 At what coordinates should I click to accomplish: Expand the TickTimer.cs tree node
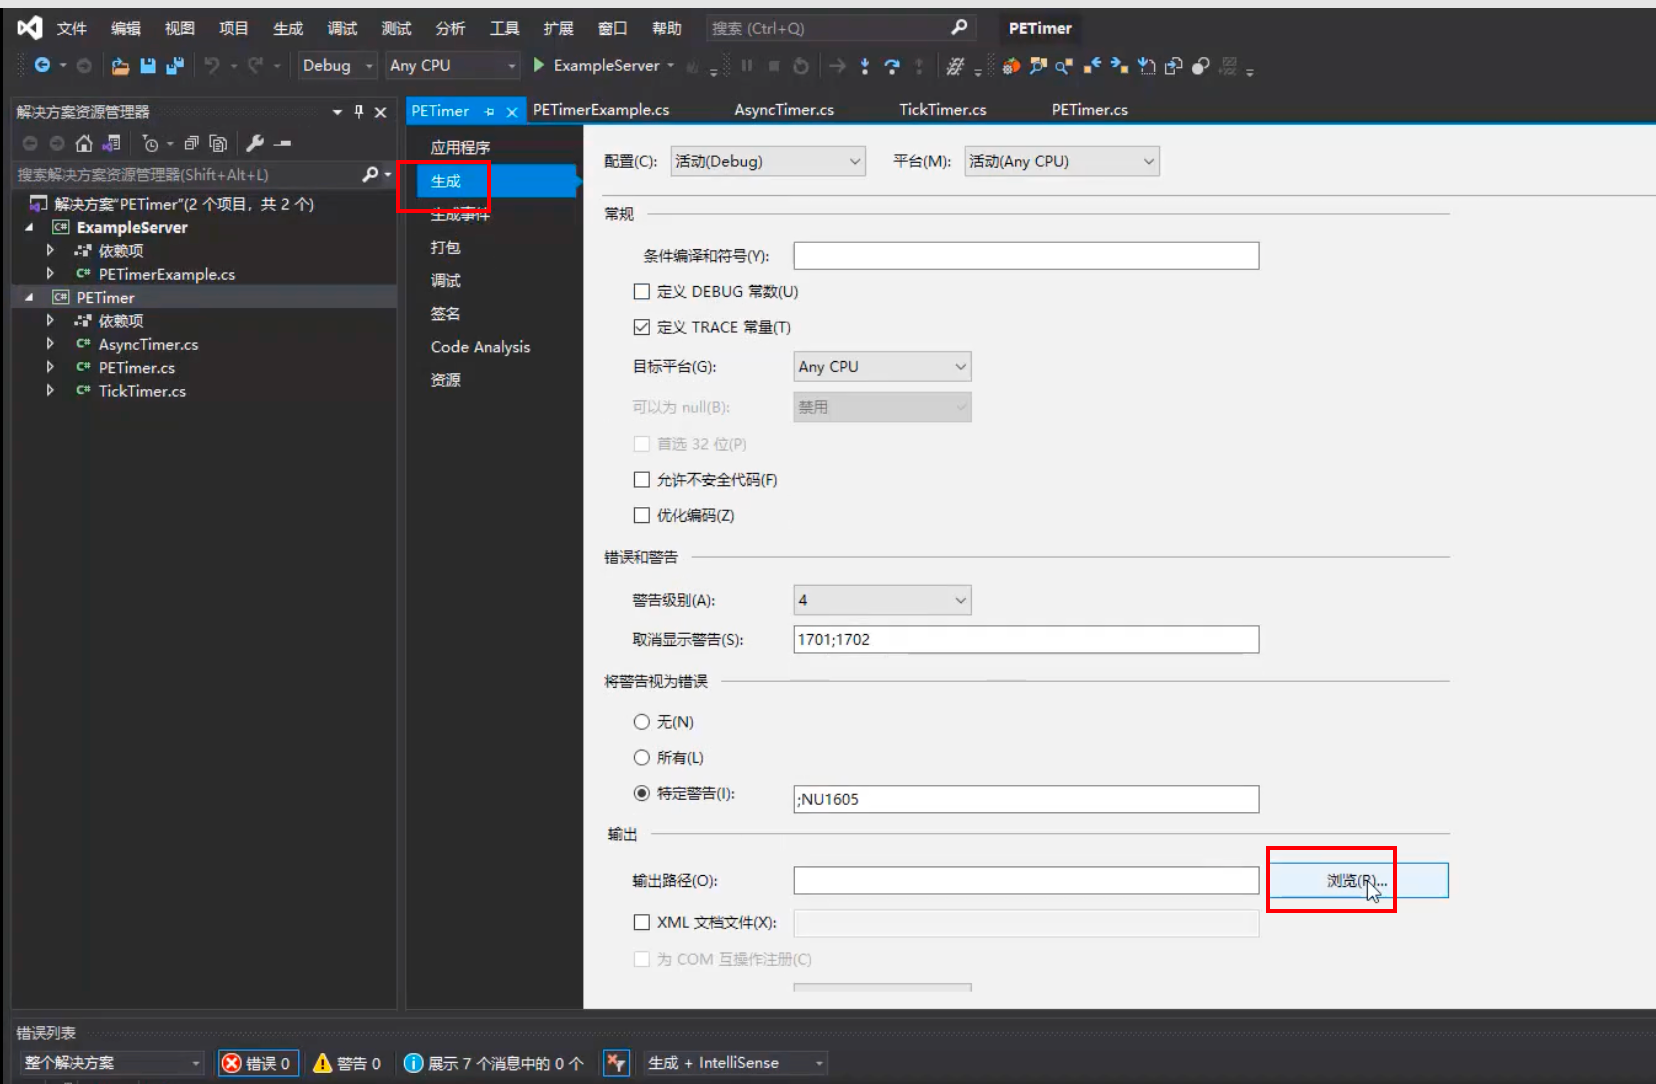[x=50, y=391]
